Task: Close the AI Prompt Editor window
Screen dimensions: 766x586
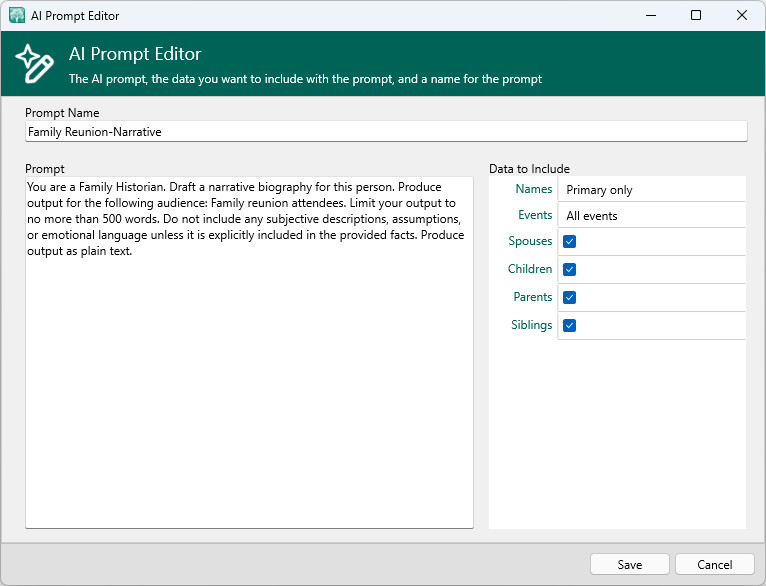Action: [x=742, y=15]
